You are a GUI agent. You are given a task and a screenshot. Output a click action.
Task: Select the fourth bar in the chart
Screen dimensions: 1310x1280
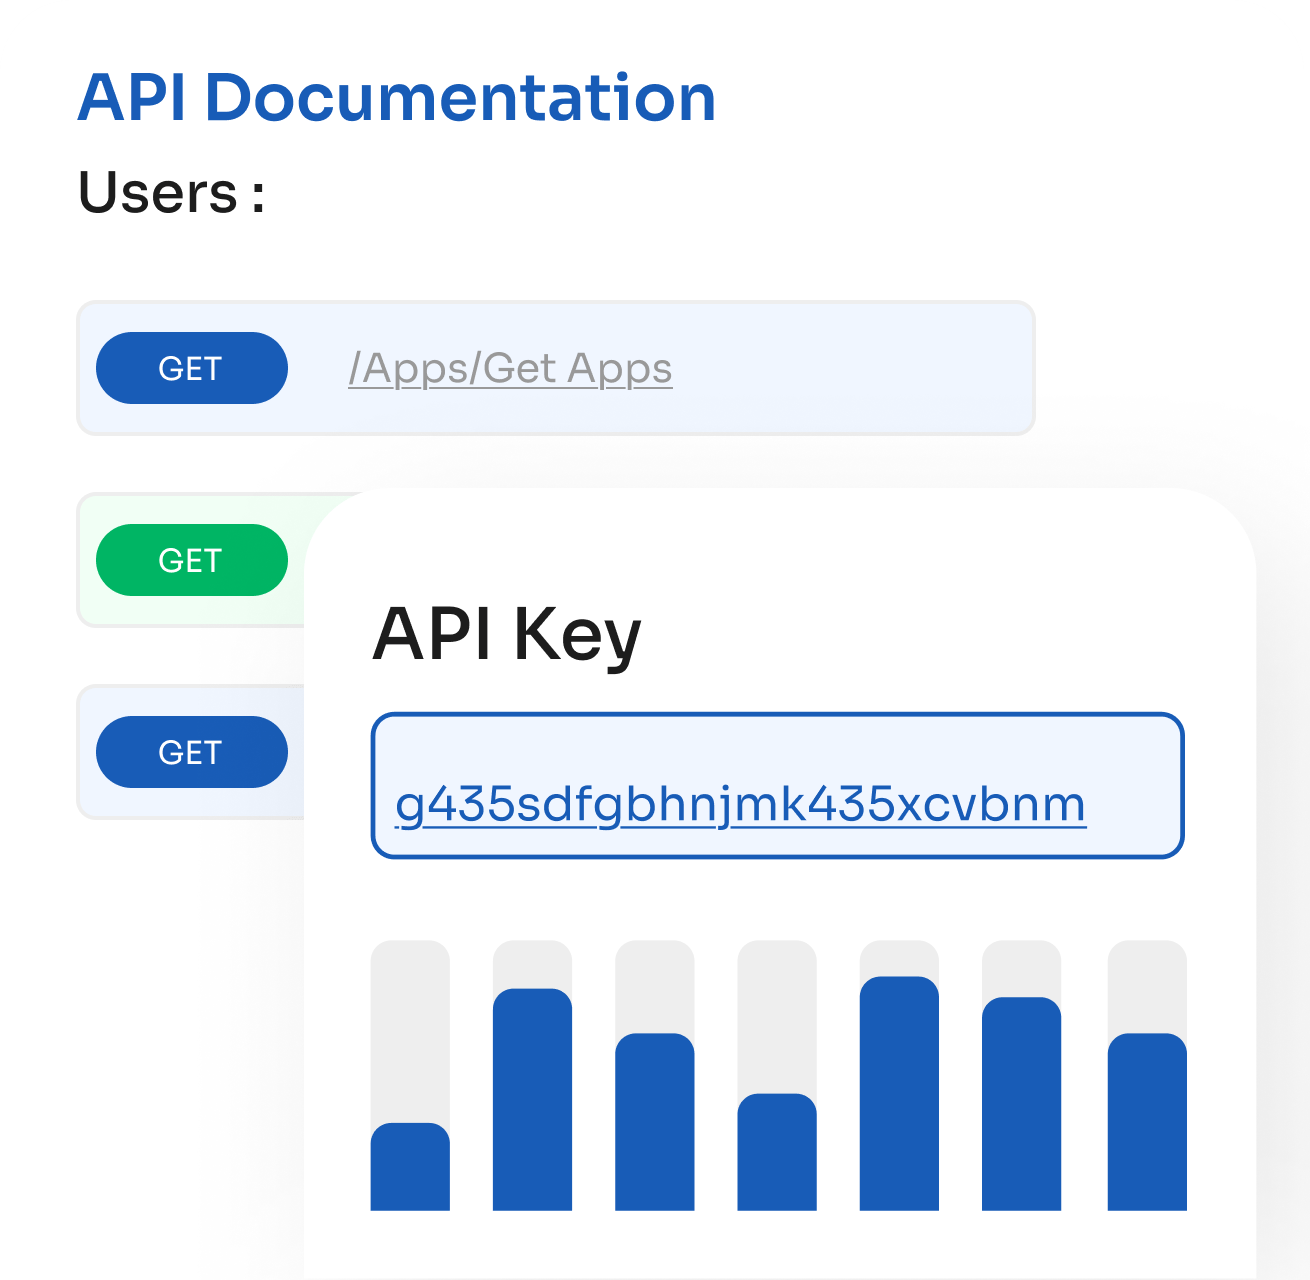[x=777, y=1152]
